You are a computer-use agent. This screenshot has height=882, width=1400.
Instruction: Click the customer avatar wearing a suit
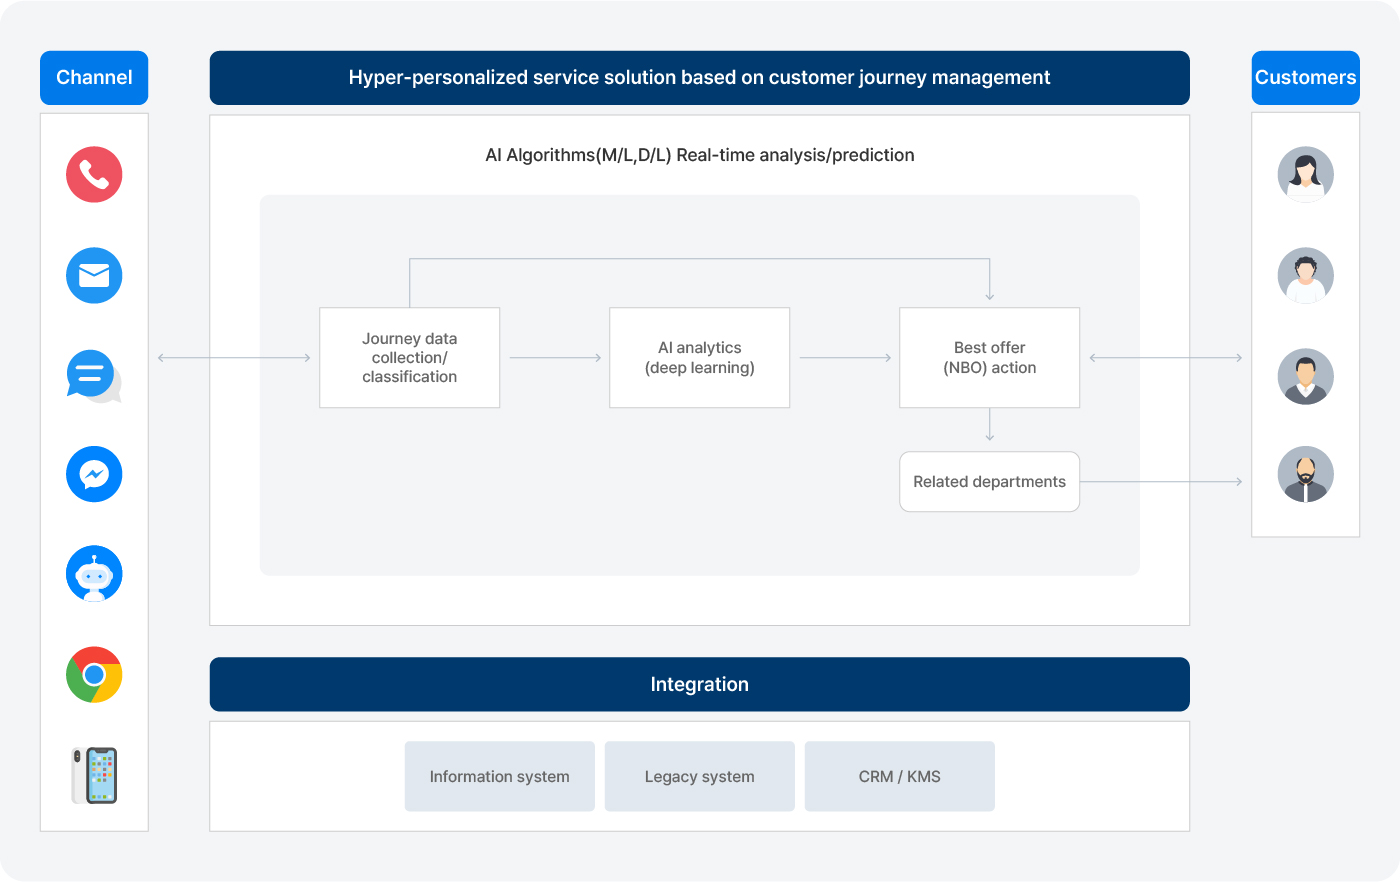tap(1305, 376)
